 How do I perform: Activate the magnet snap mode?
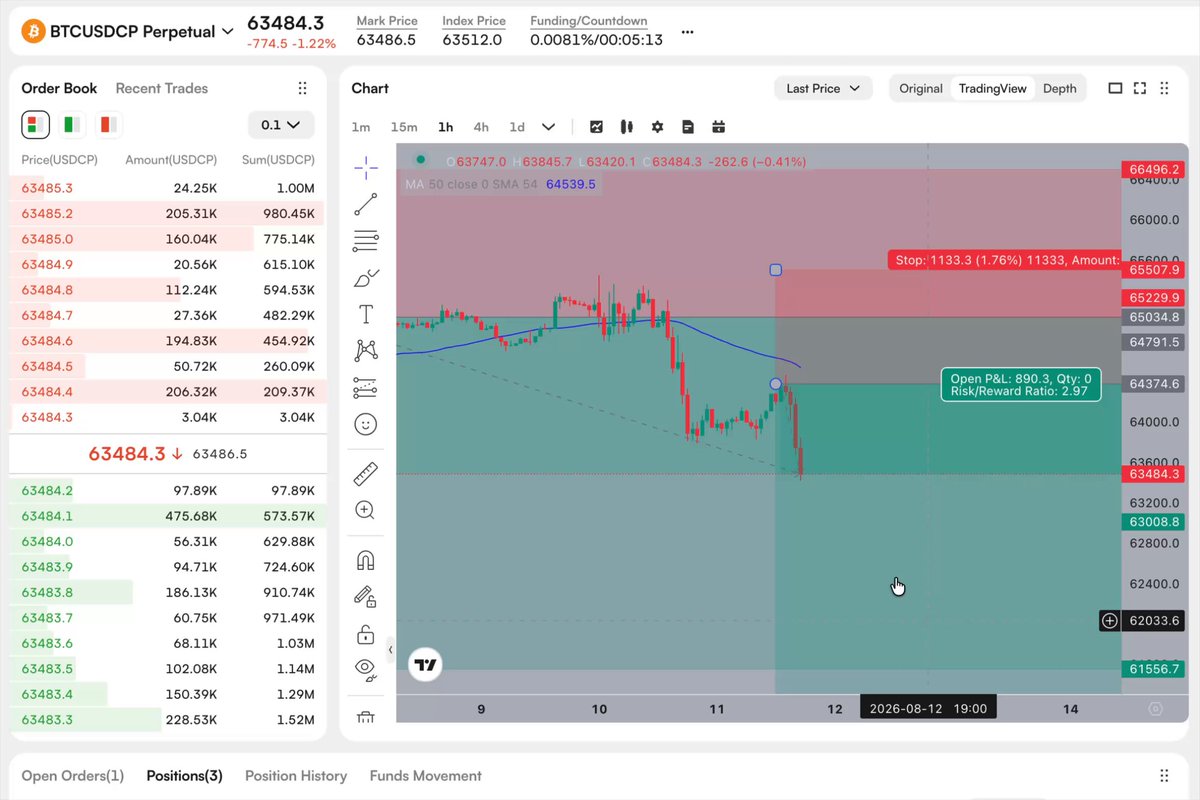[x=366, y=560]
